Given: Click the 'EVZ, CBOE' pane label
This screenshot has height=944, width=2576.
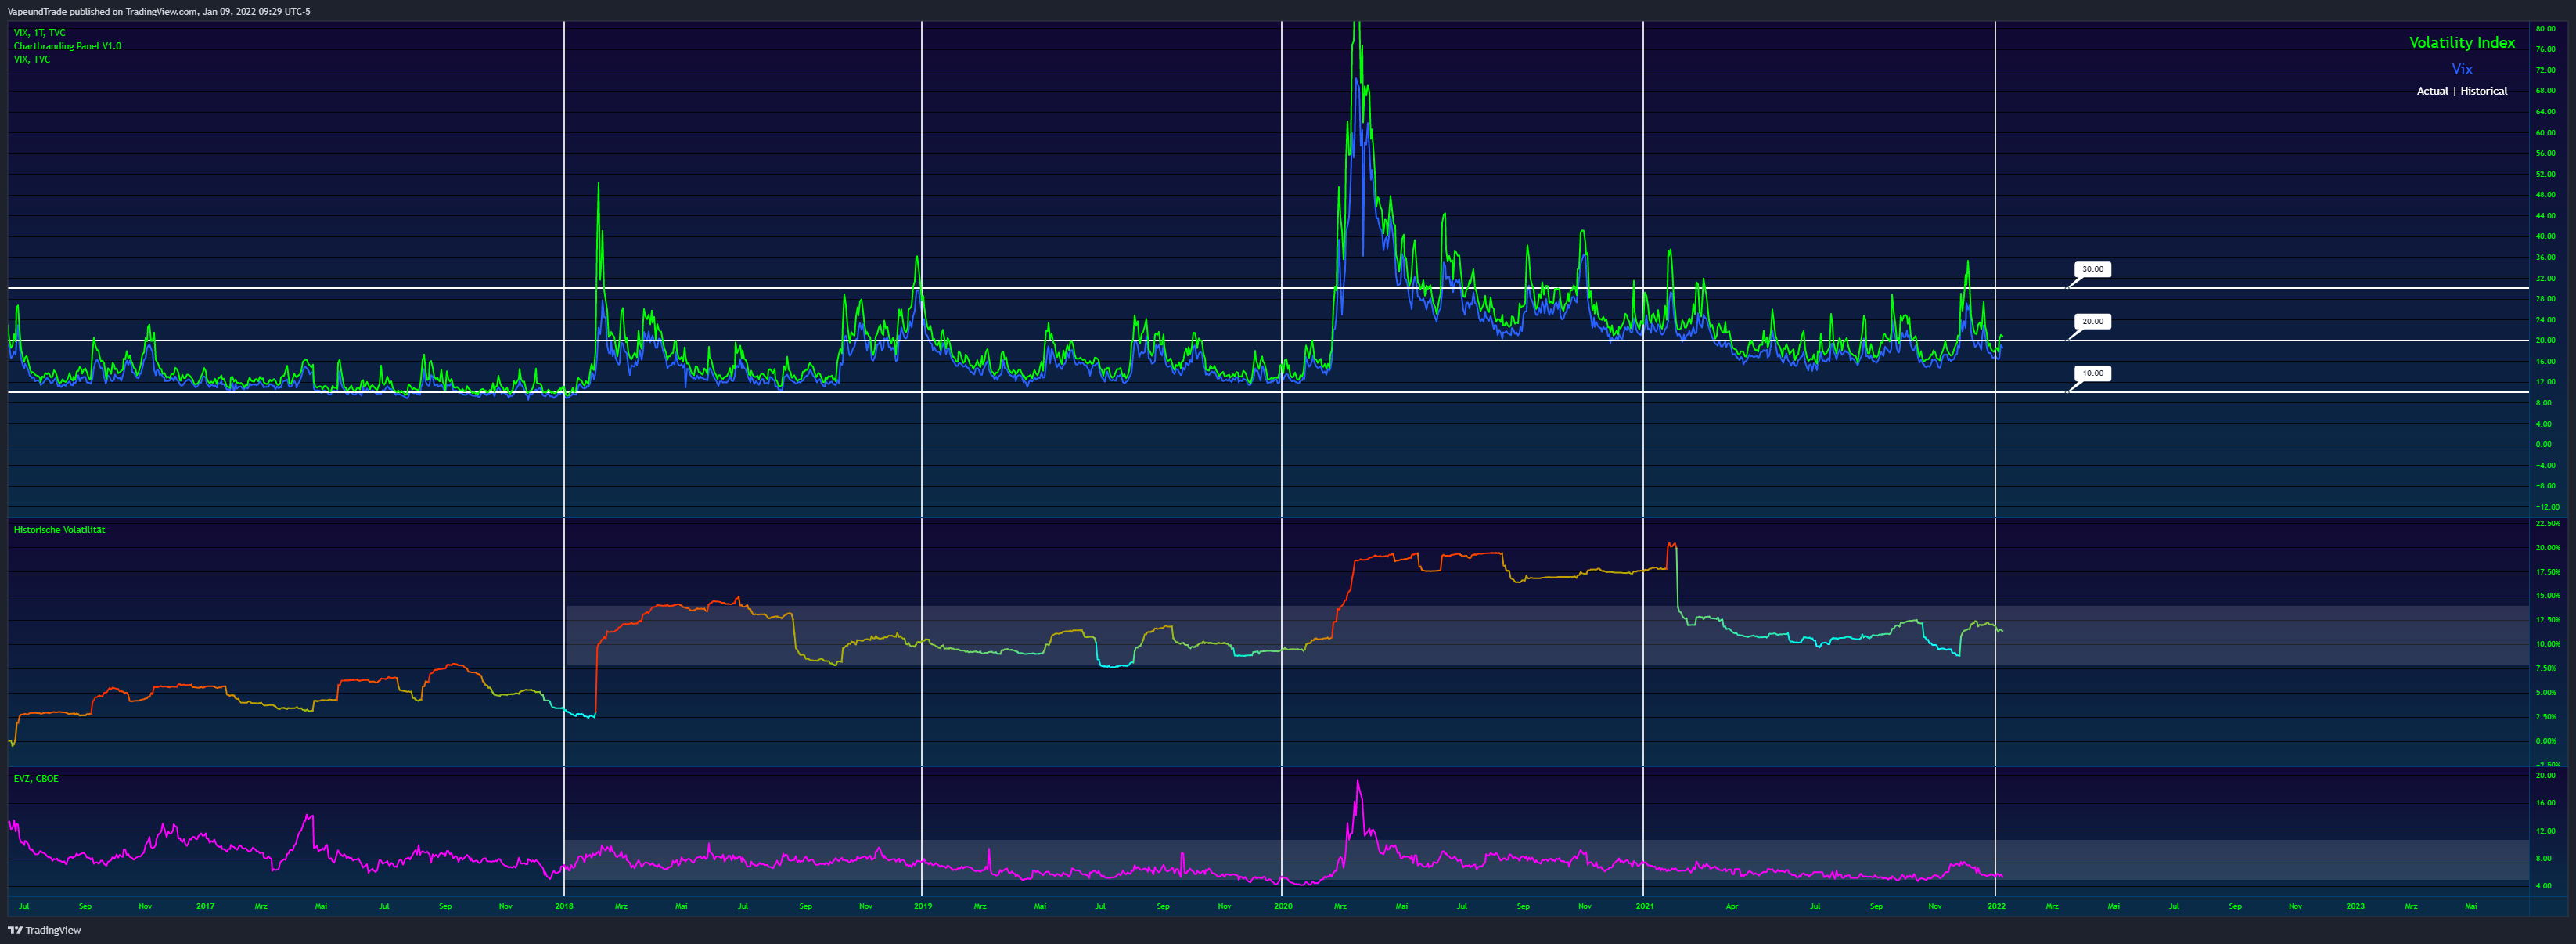Looking at the screenshot, I should tap(36, 778).
